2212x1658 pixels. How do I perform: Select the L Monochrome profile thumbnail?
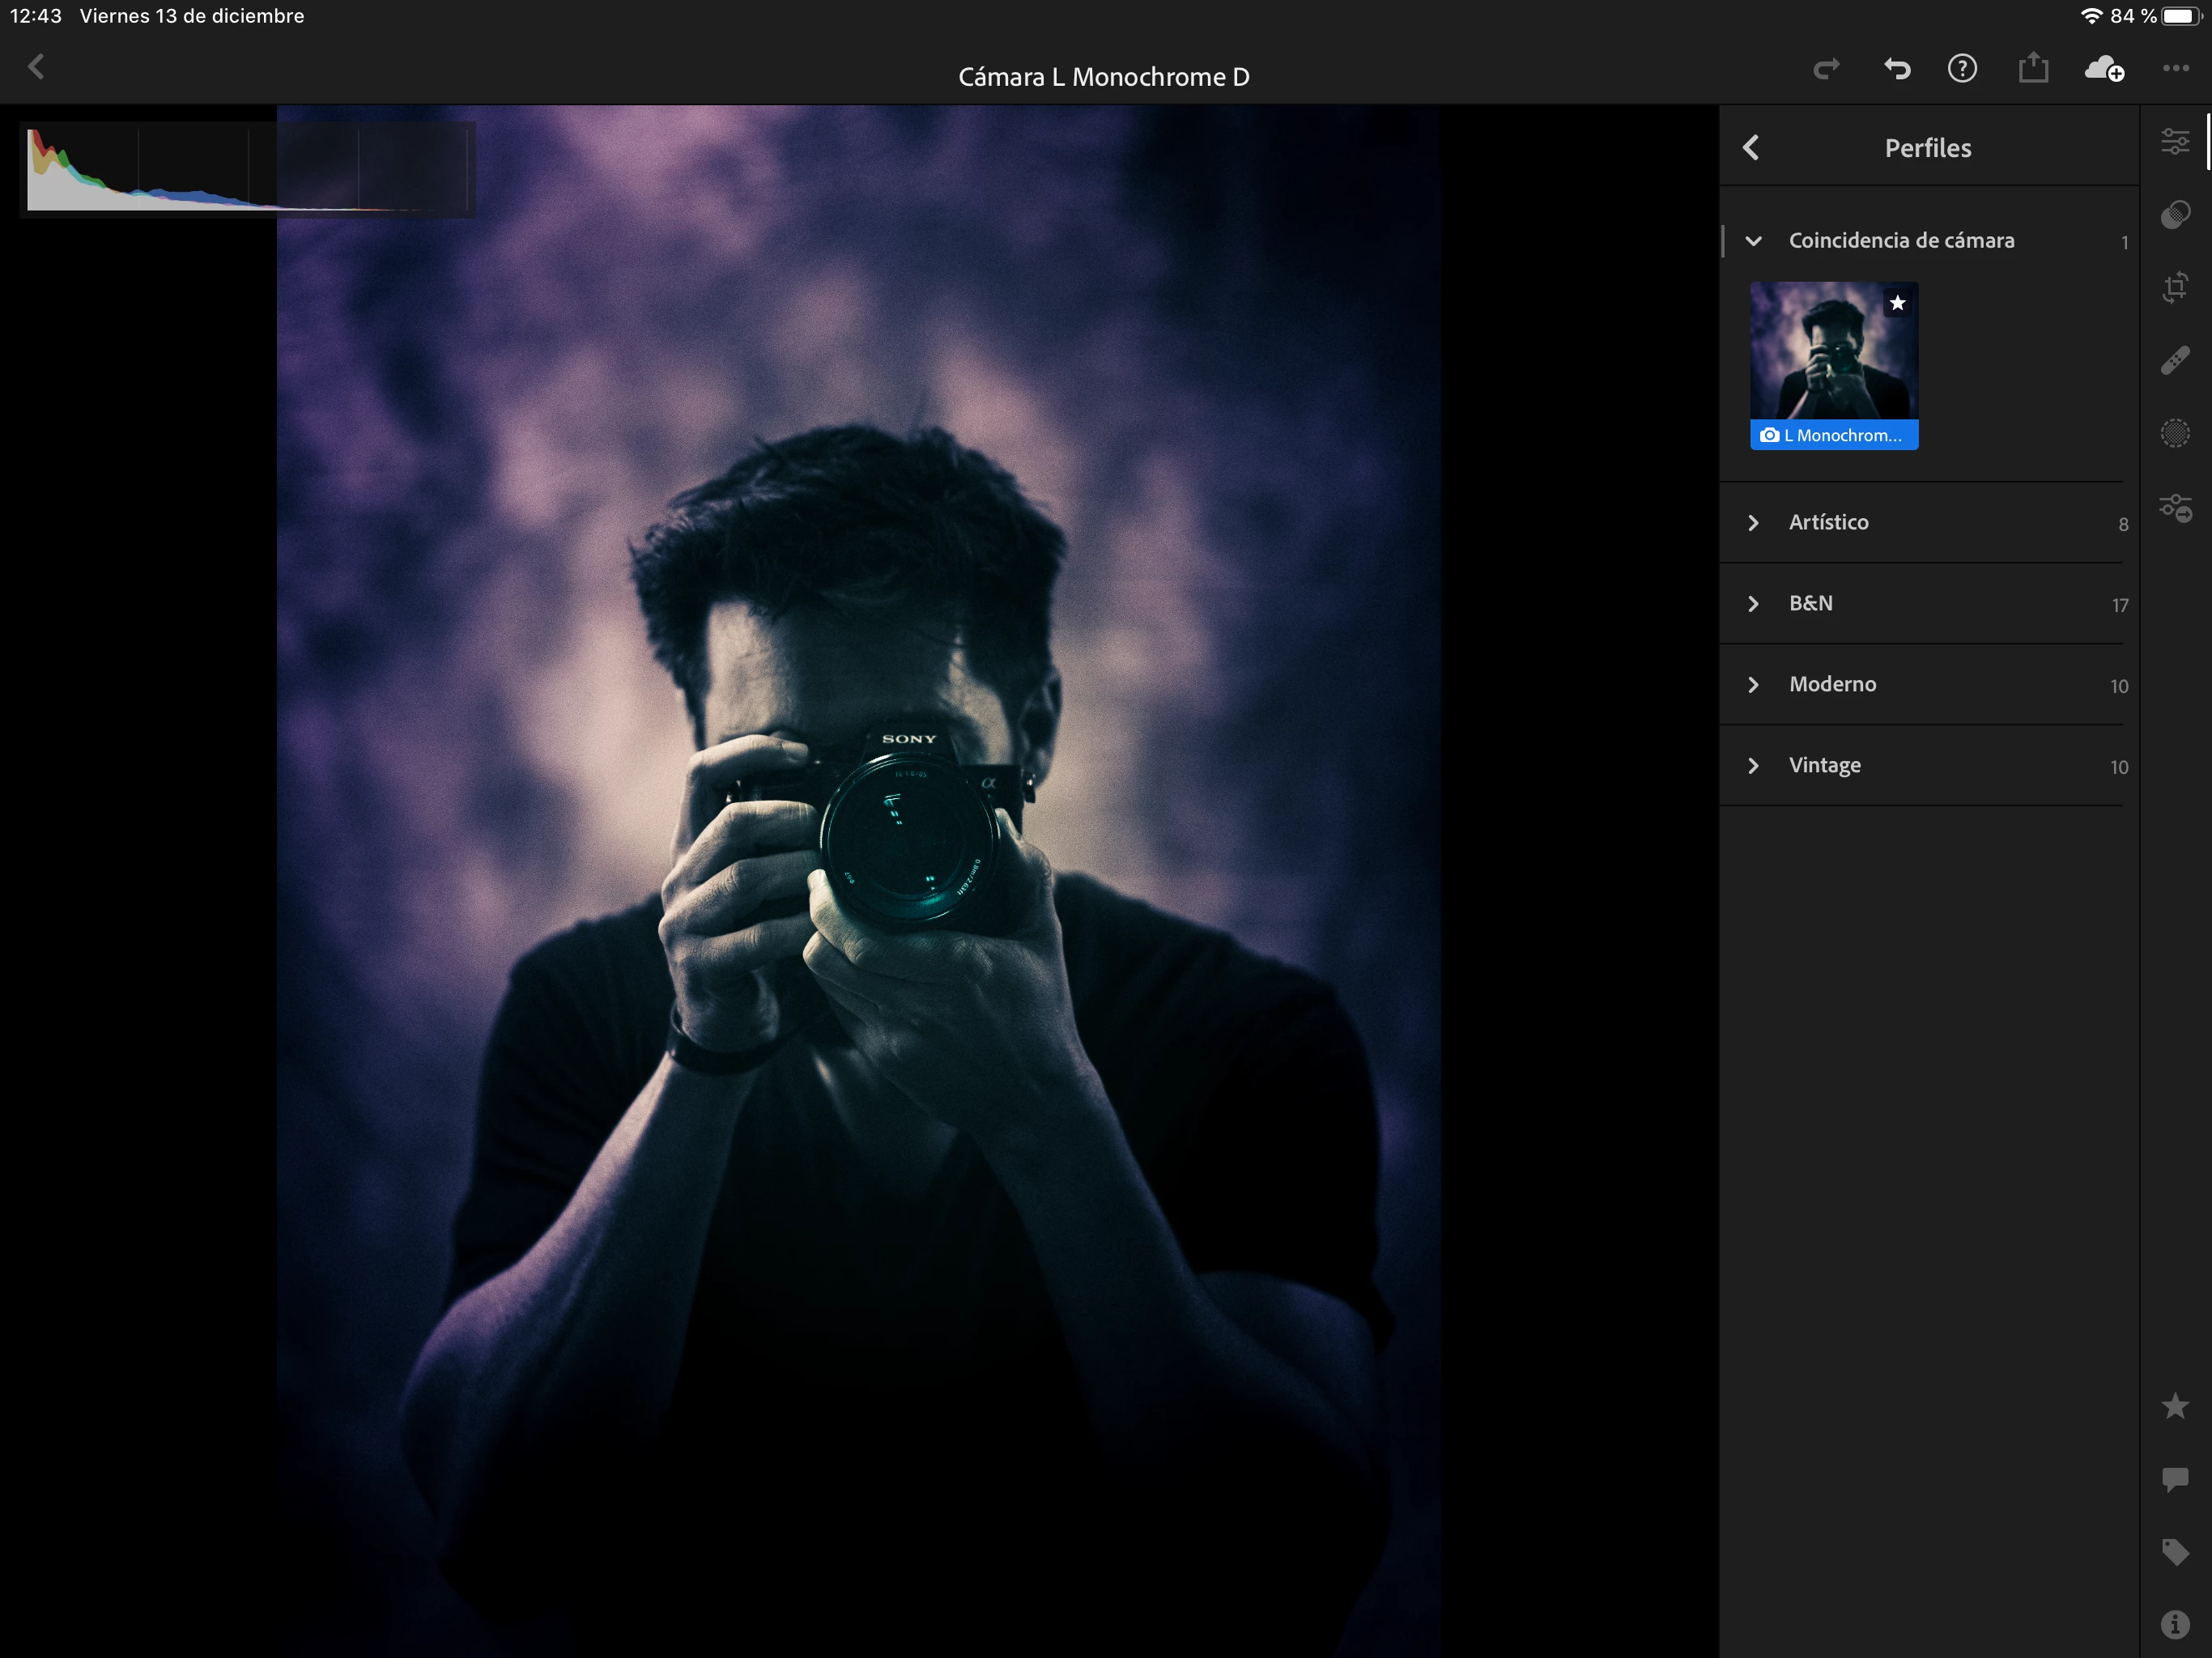[1833, 365]
